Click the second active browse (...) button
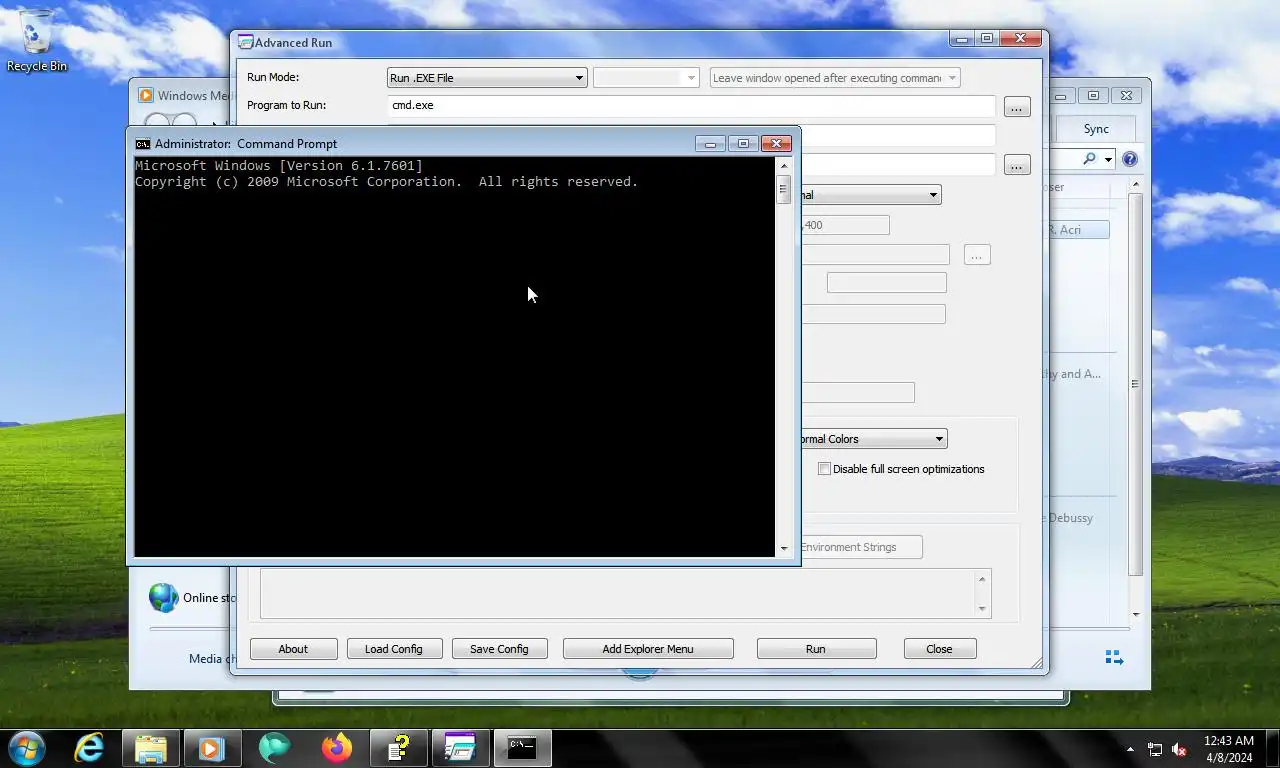This screenshot has height=768, width=1280. click(x=1017, y=165)
